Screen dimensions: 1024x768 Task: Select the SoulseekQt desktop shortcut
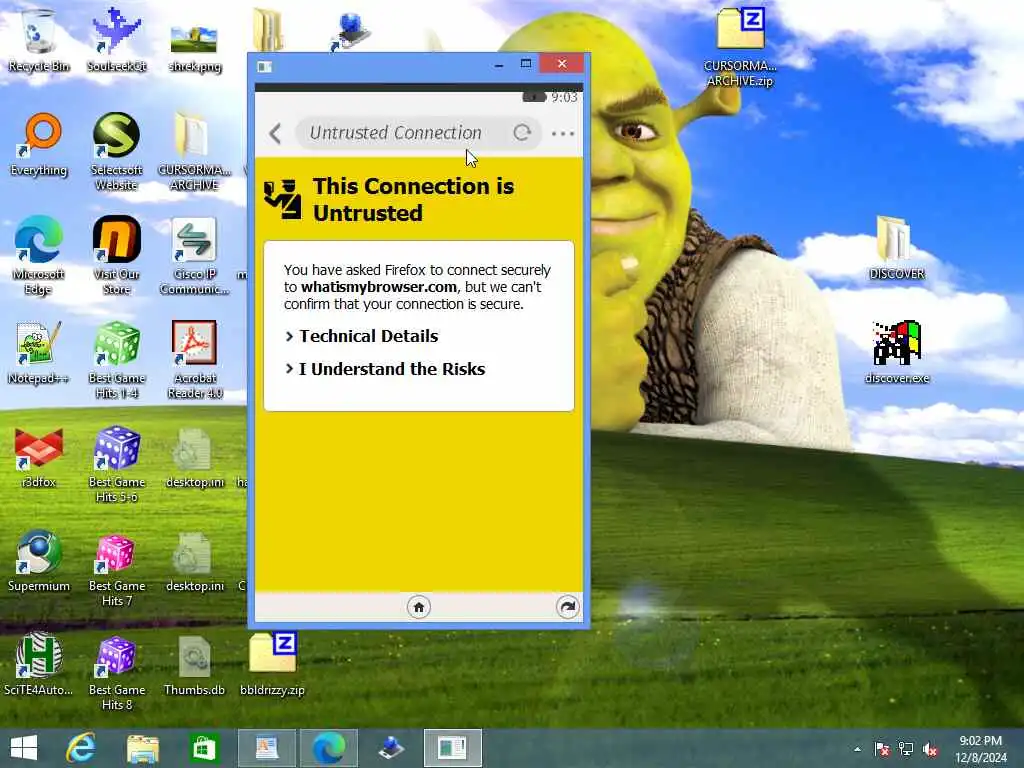click(116, 40)
